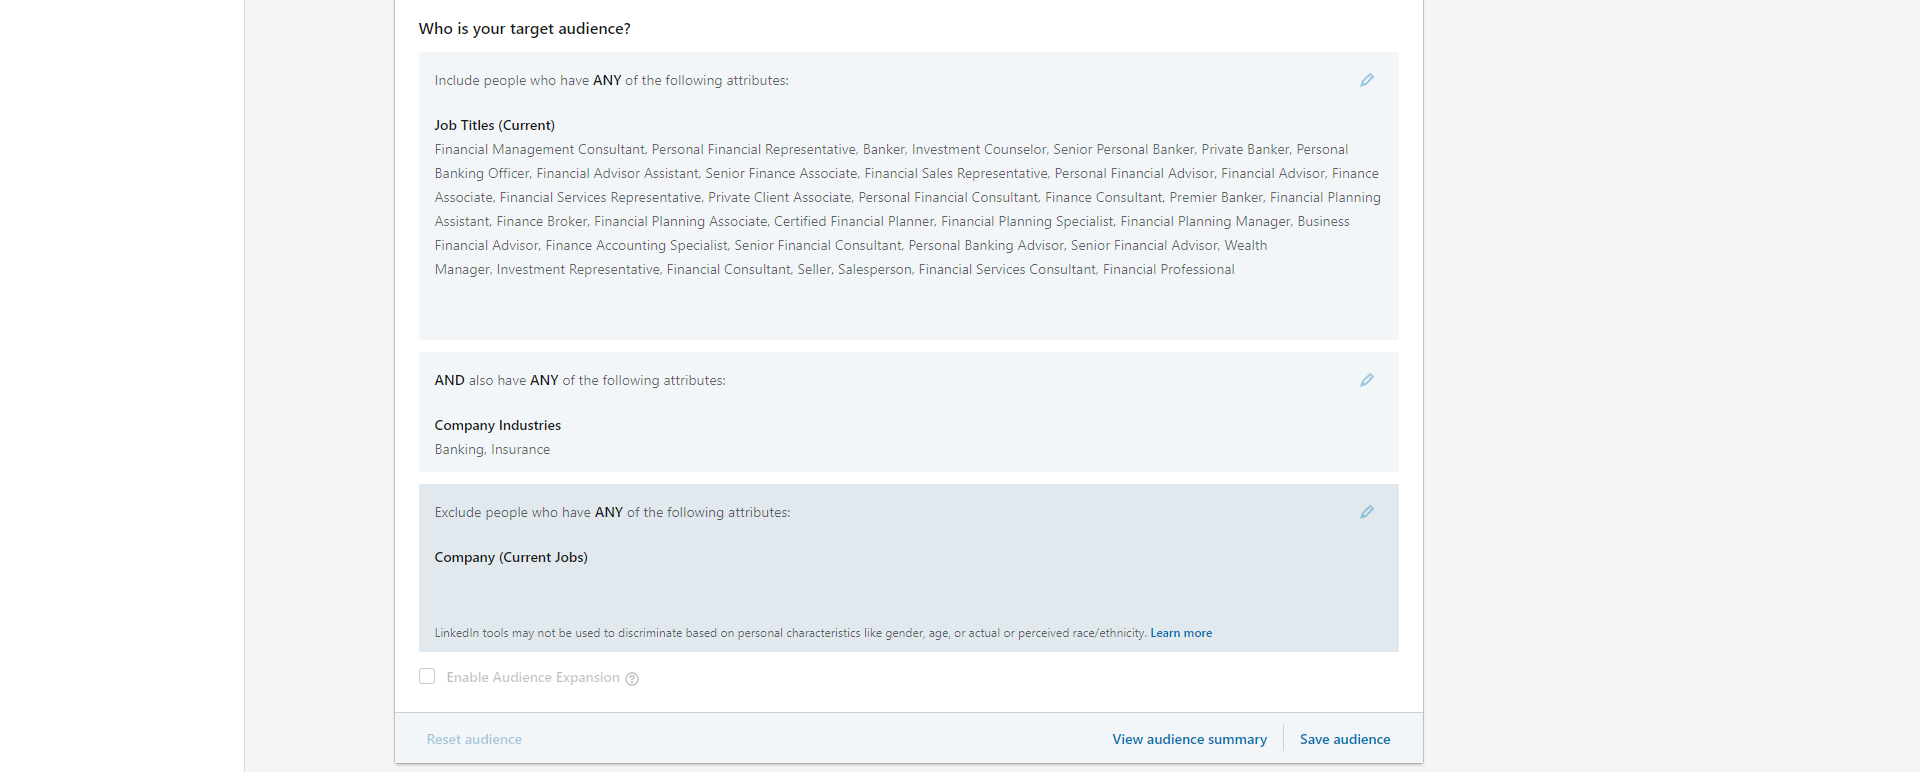Click the Banking, Insurance industries text
The height and width of the screenshot is (772, 1920).
[x=492, y=450]
